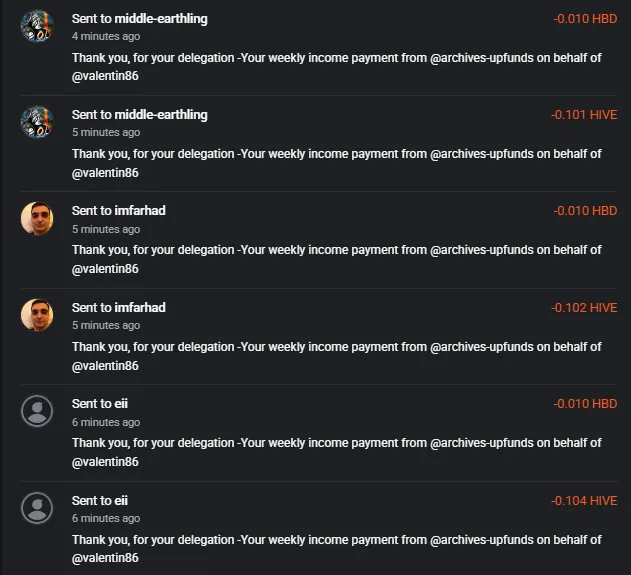The image size is (631, 575).
Task: Click eii's default avatar on the 0.010 HBD row
Action: [x=37, y=411]
